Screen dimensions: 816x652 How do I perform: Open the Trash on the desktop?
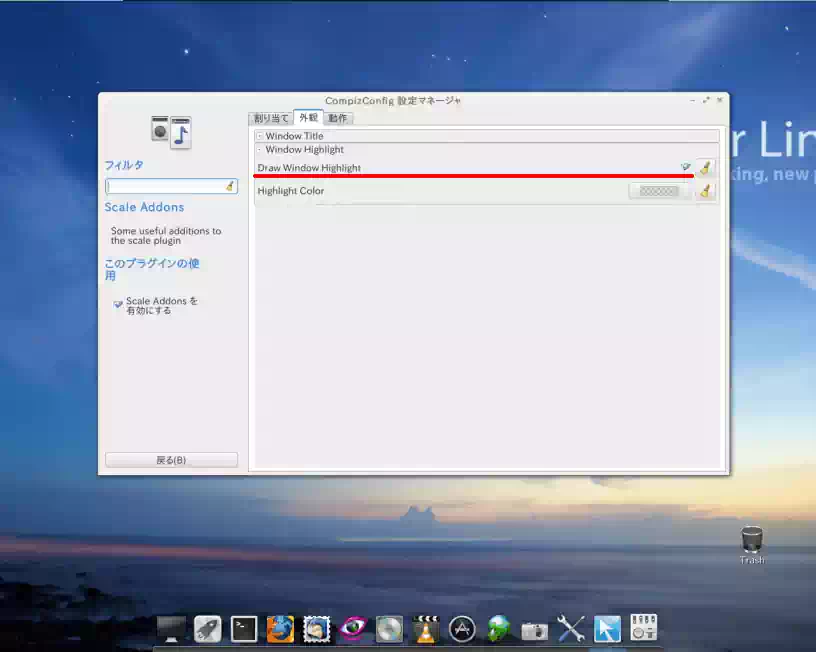(752, 545)
